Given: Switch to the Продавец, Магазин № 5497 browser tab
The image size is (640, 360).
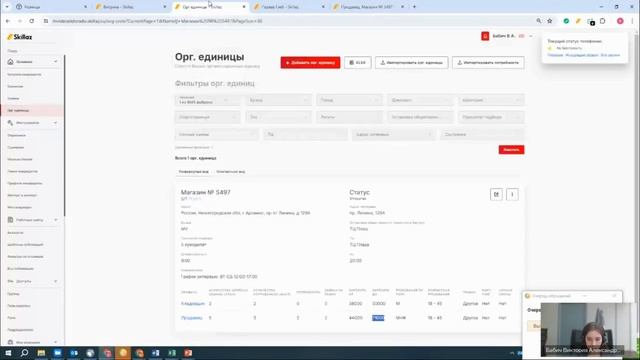Looking at the screenshot, I should coord(369,7).
